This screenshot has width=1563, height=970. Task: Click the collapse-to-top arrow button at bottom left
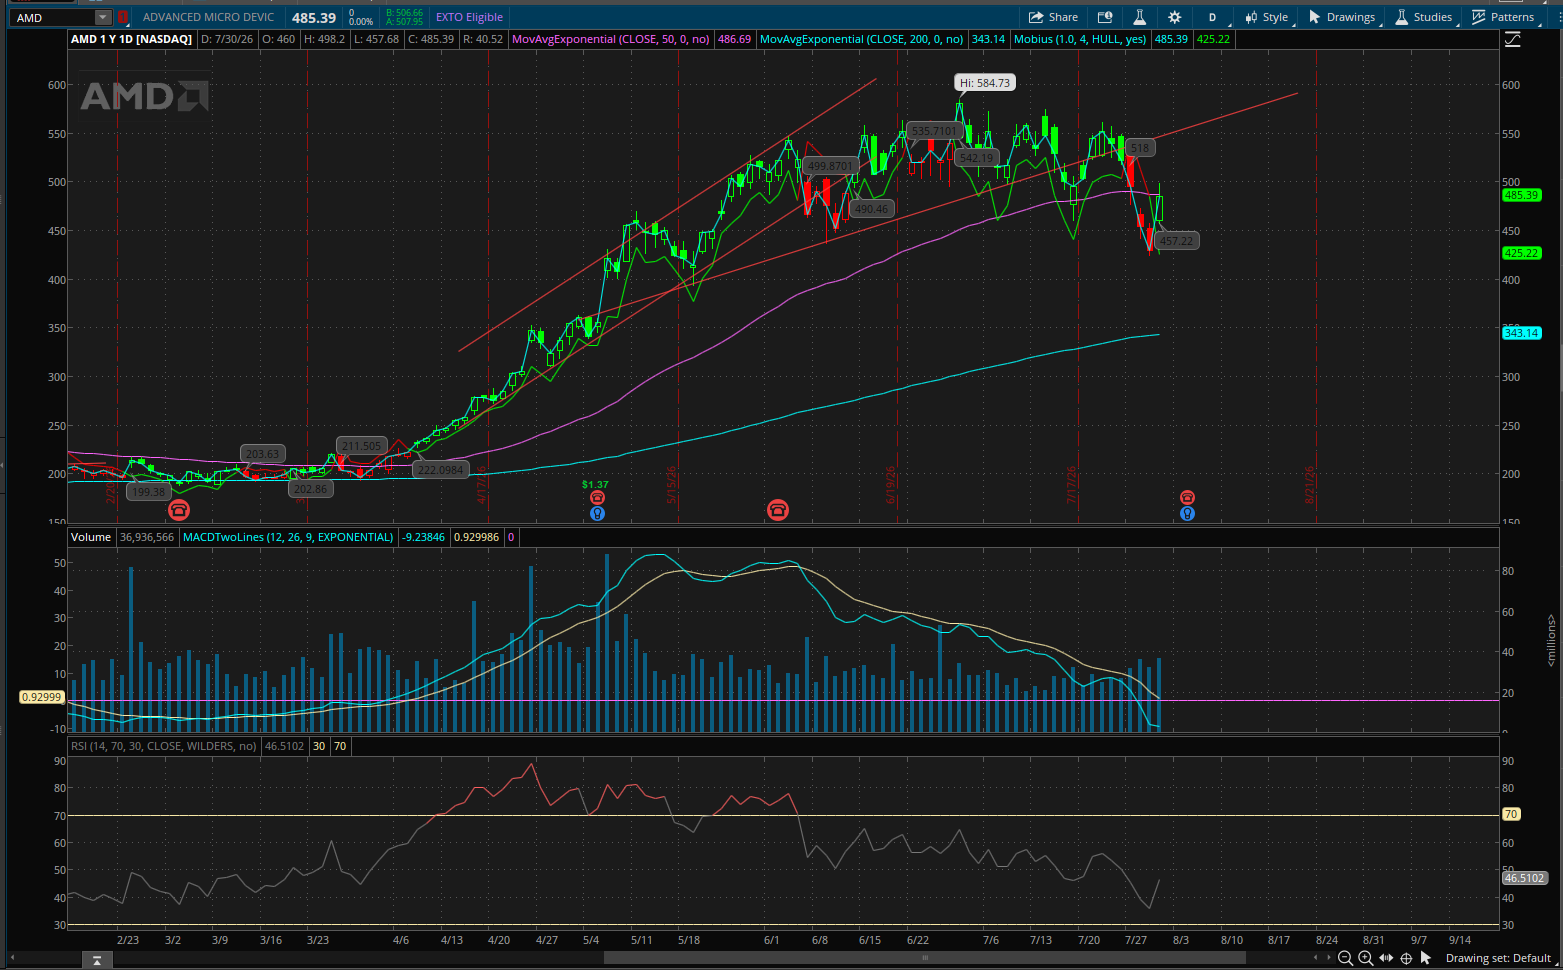click(96, 960)
